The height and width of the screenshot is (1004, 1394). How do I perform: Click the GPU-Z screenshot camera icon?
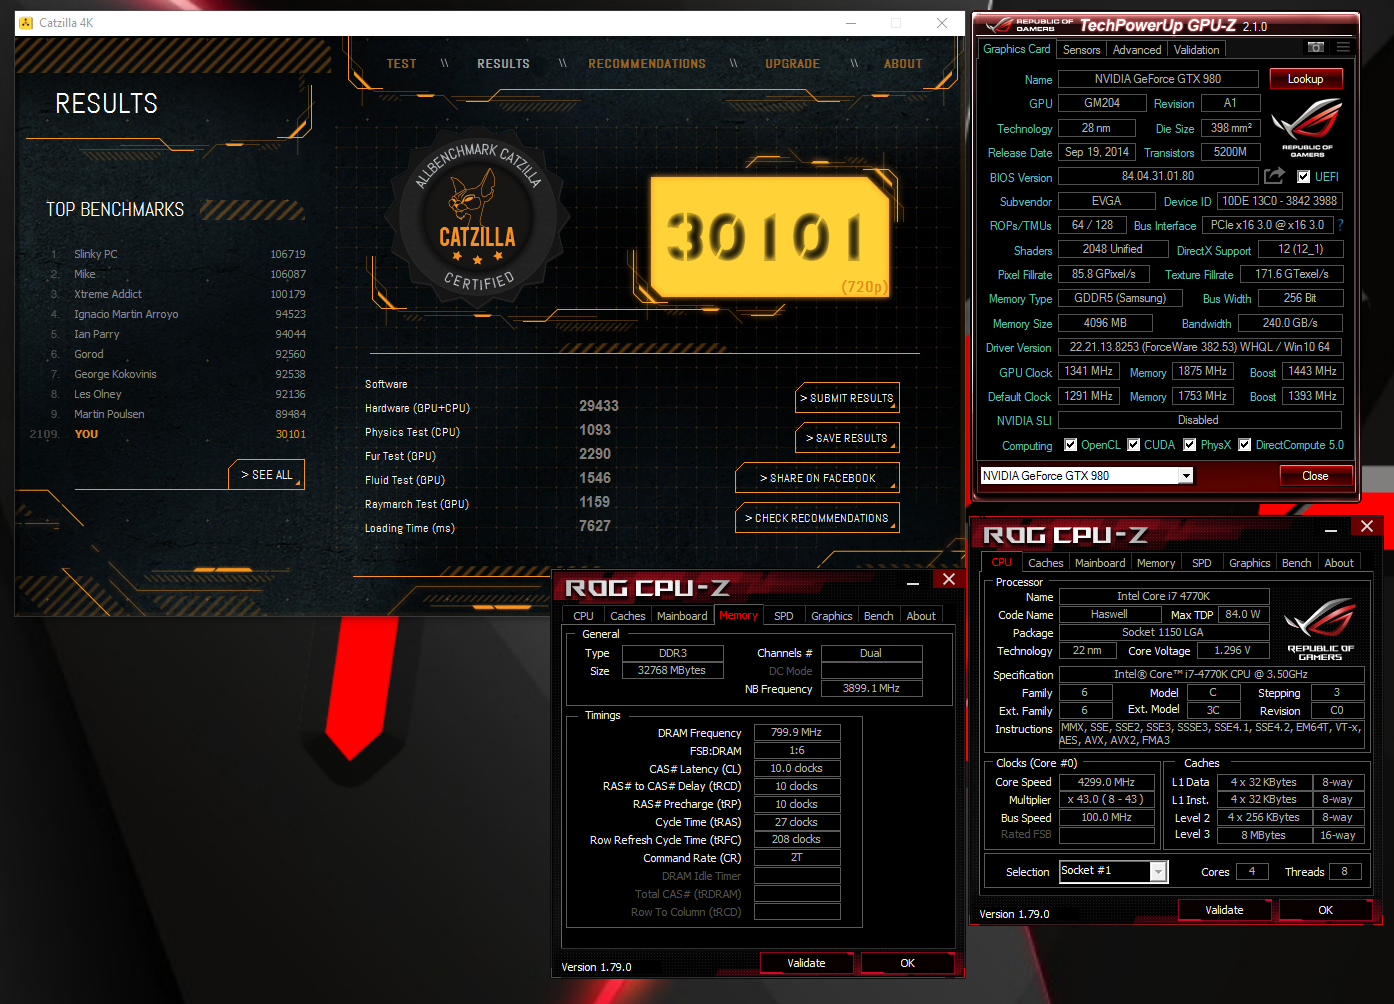(1316, 47)
